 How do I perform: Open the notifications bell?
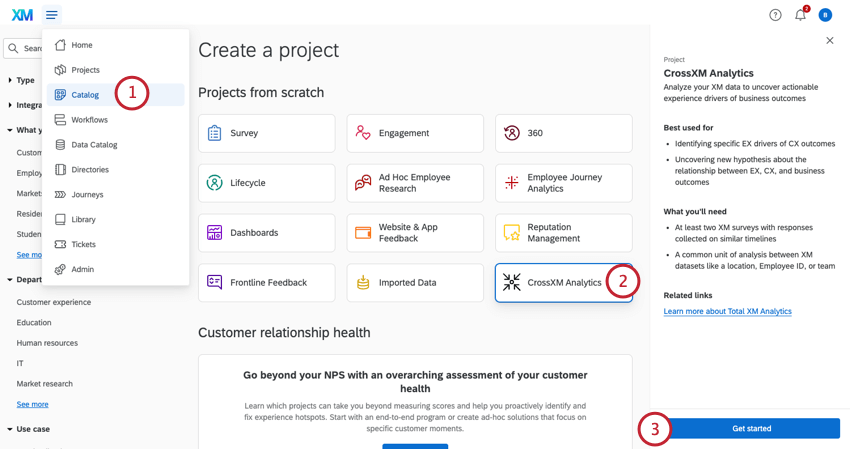click(800, 15)
